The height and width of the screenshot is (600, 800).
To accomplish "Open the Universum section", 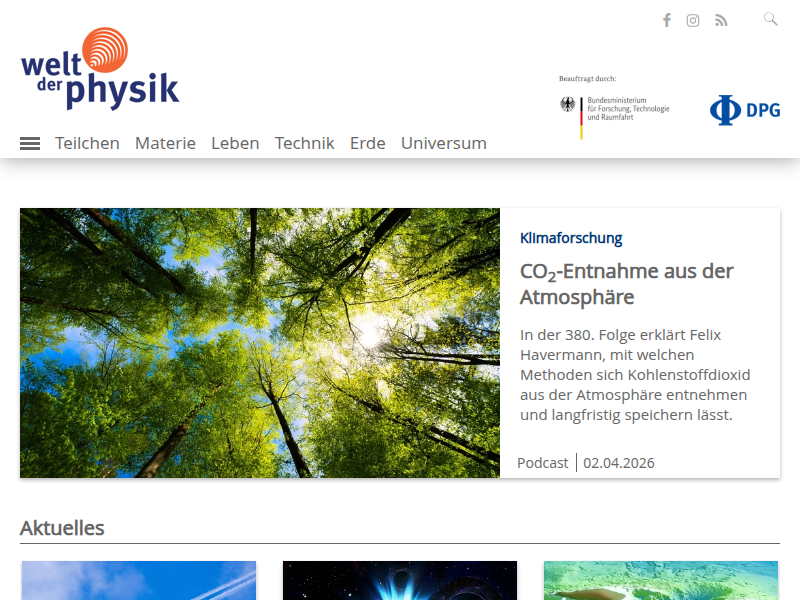I will coord(443,143).
